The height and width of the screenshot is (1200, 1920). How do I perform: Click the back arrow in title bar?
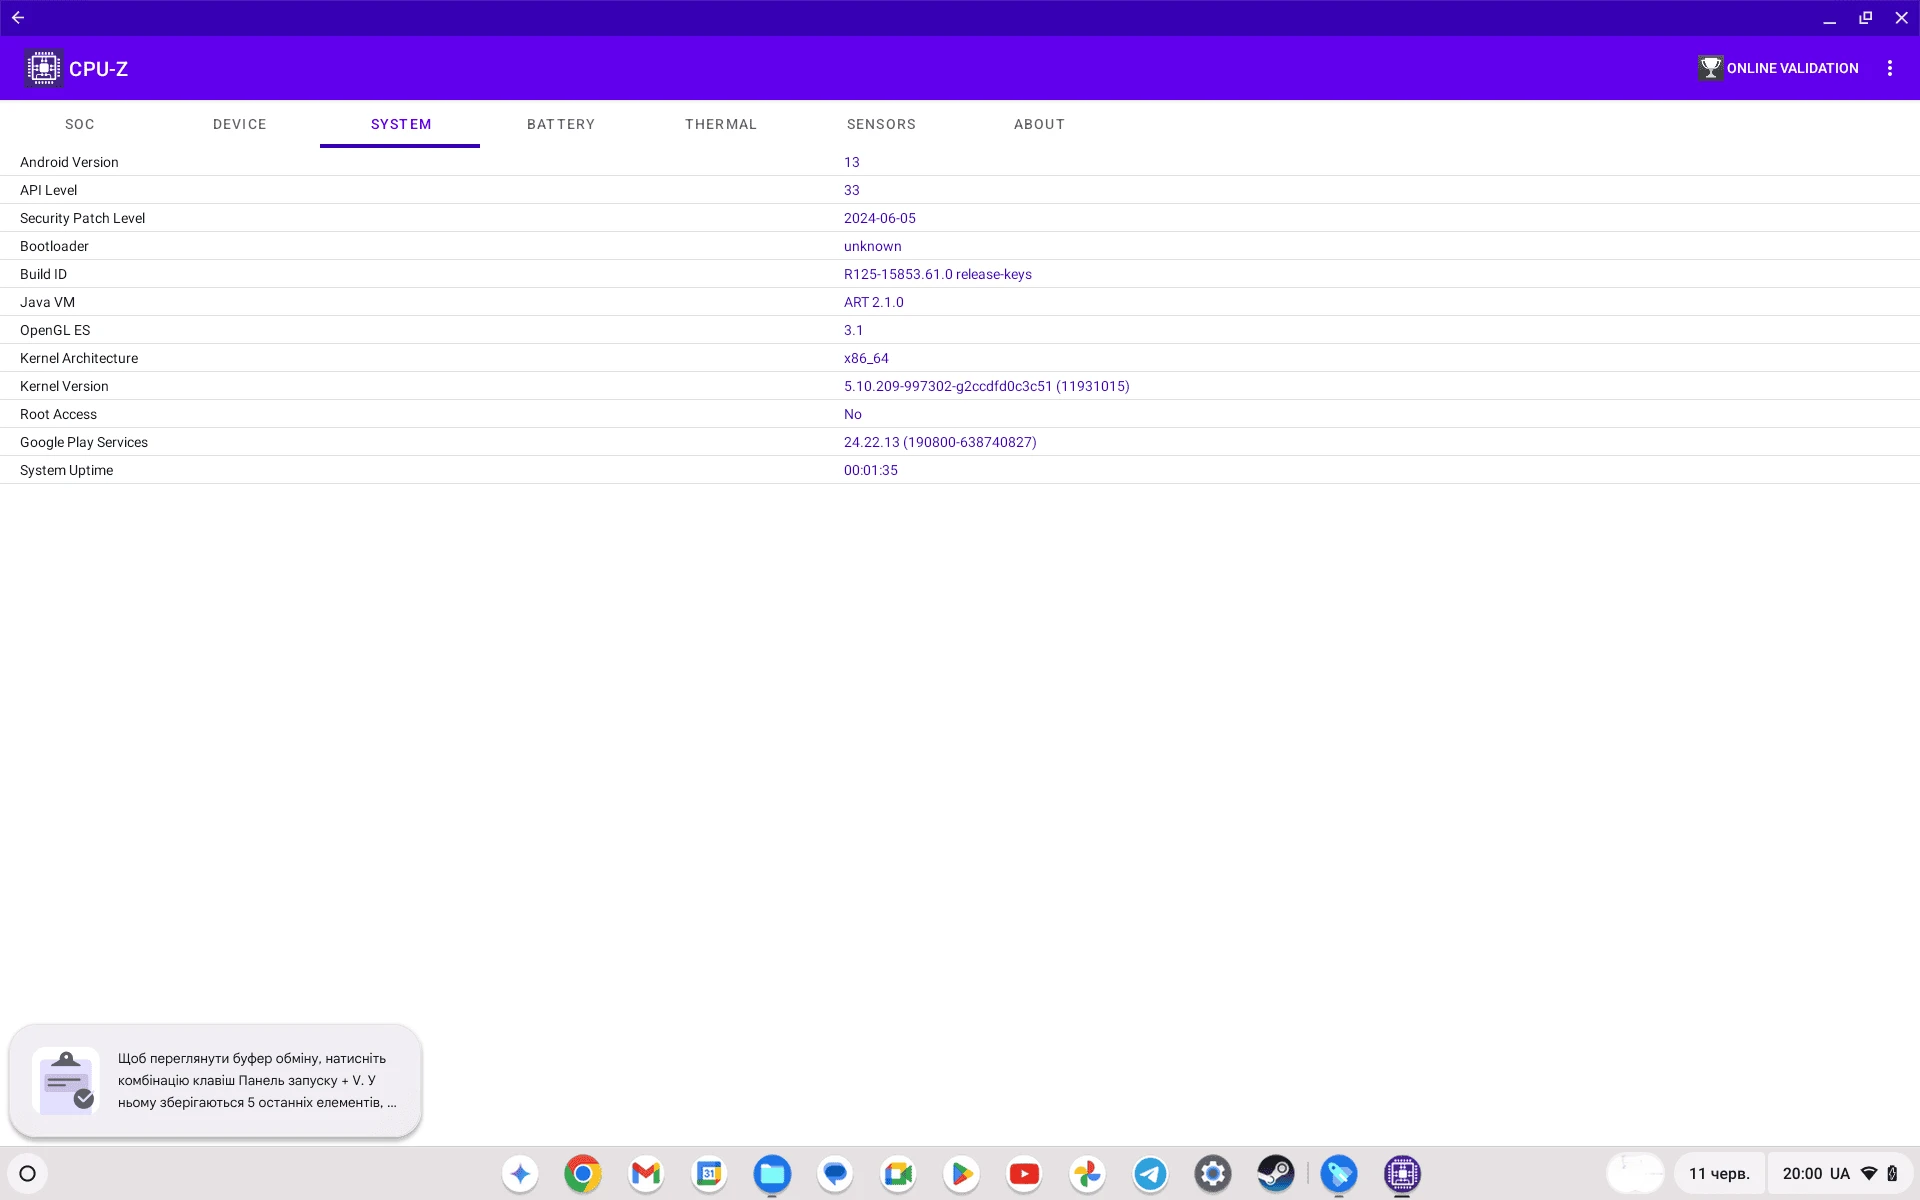(x=18, y=18)
